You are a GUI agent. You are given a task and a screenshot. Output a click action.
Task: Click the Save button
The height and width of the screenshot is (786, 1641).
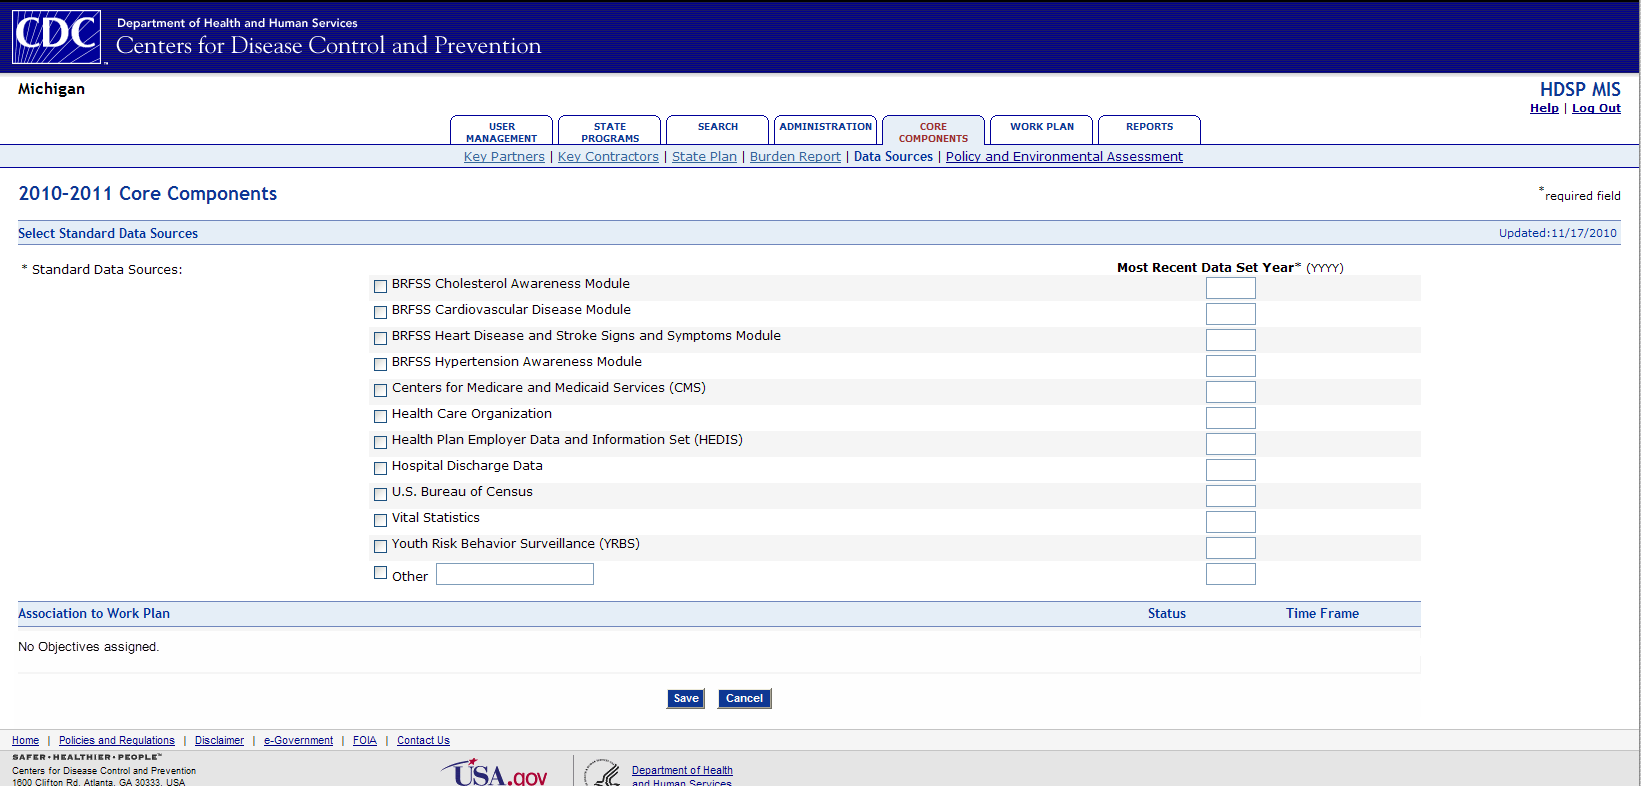(x=686, y=699)
